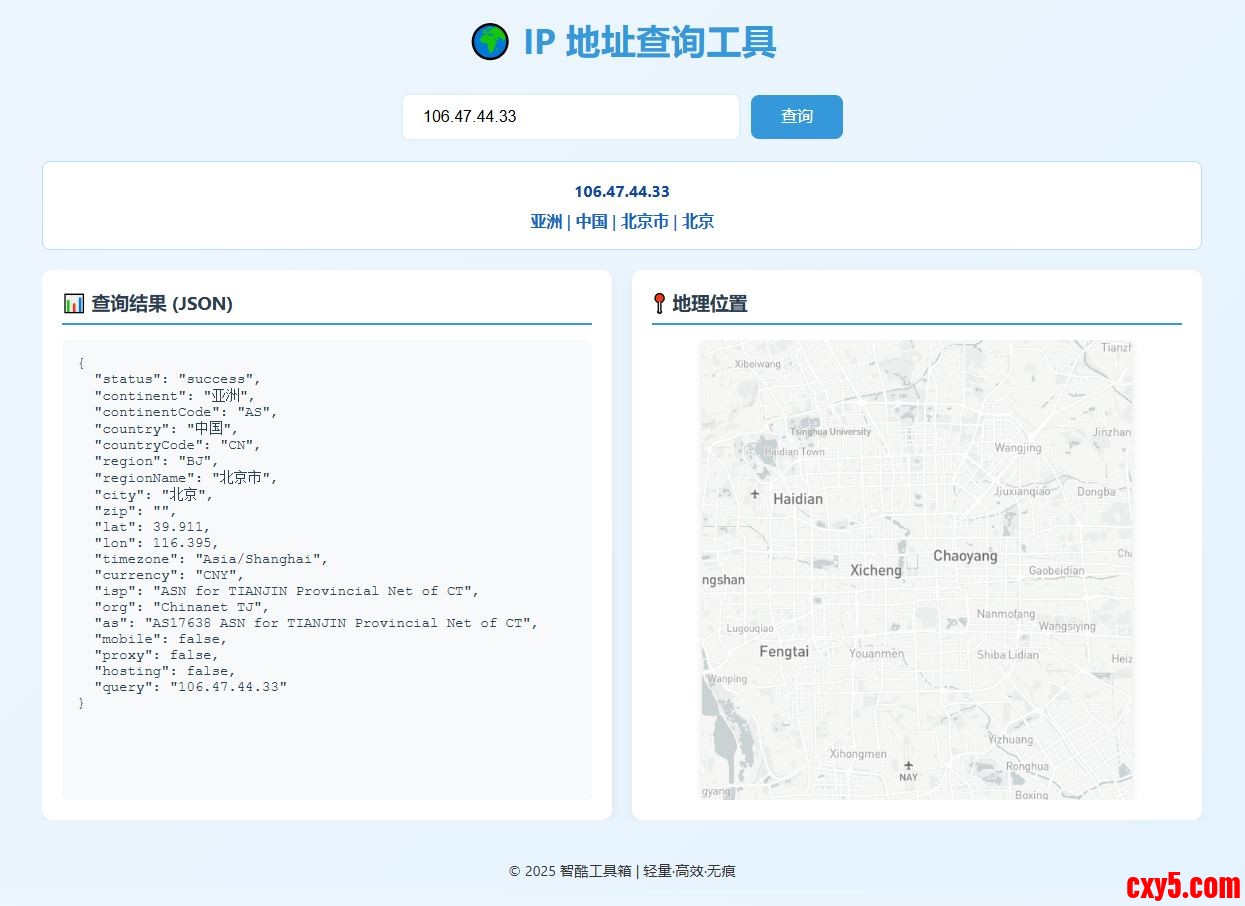
Task: Click the "timezone" line in JSON result
Action: tap(211, 559)
